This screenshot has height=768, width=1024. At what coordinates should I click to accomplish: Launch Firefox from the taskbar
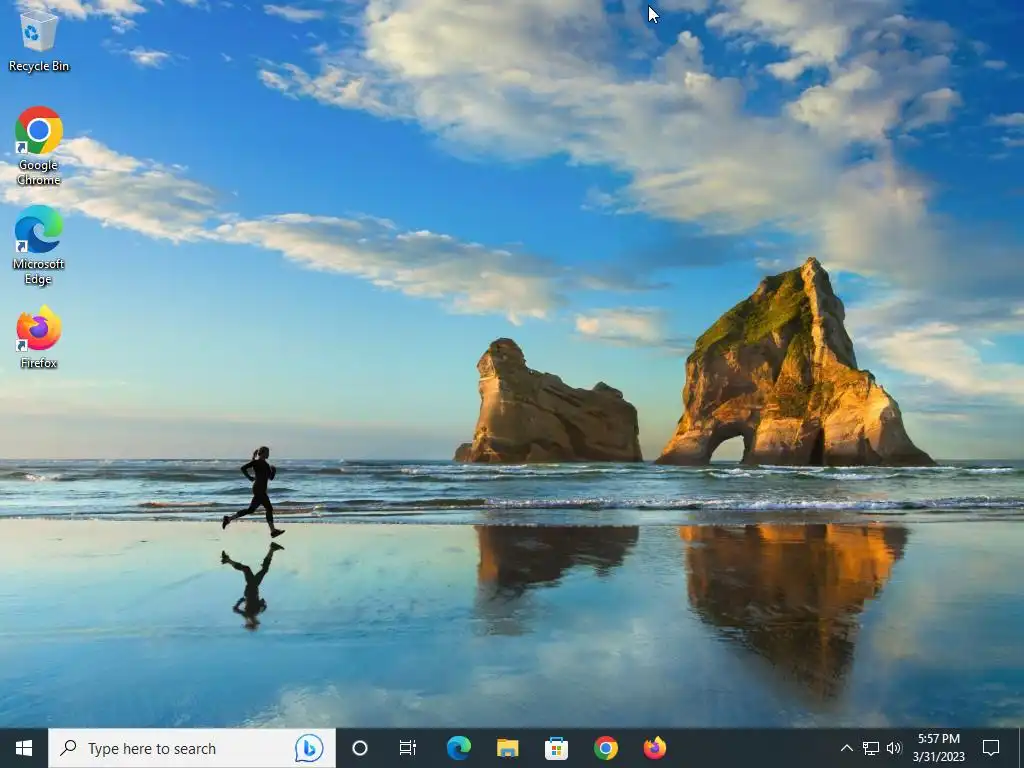click(x=655, y=748)
